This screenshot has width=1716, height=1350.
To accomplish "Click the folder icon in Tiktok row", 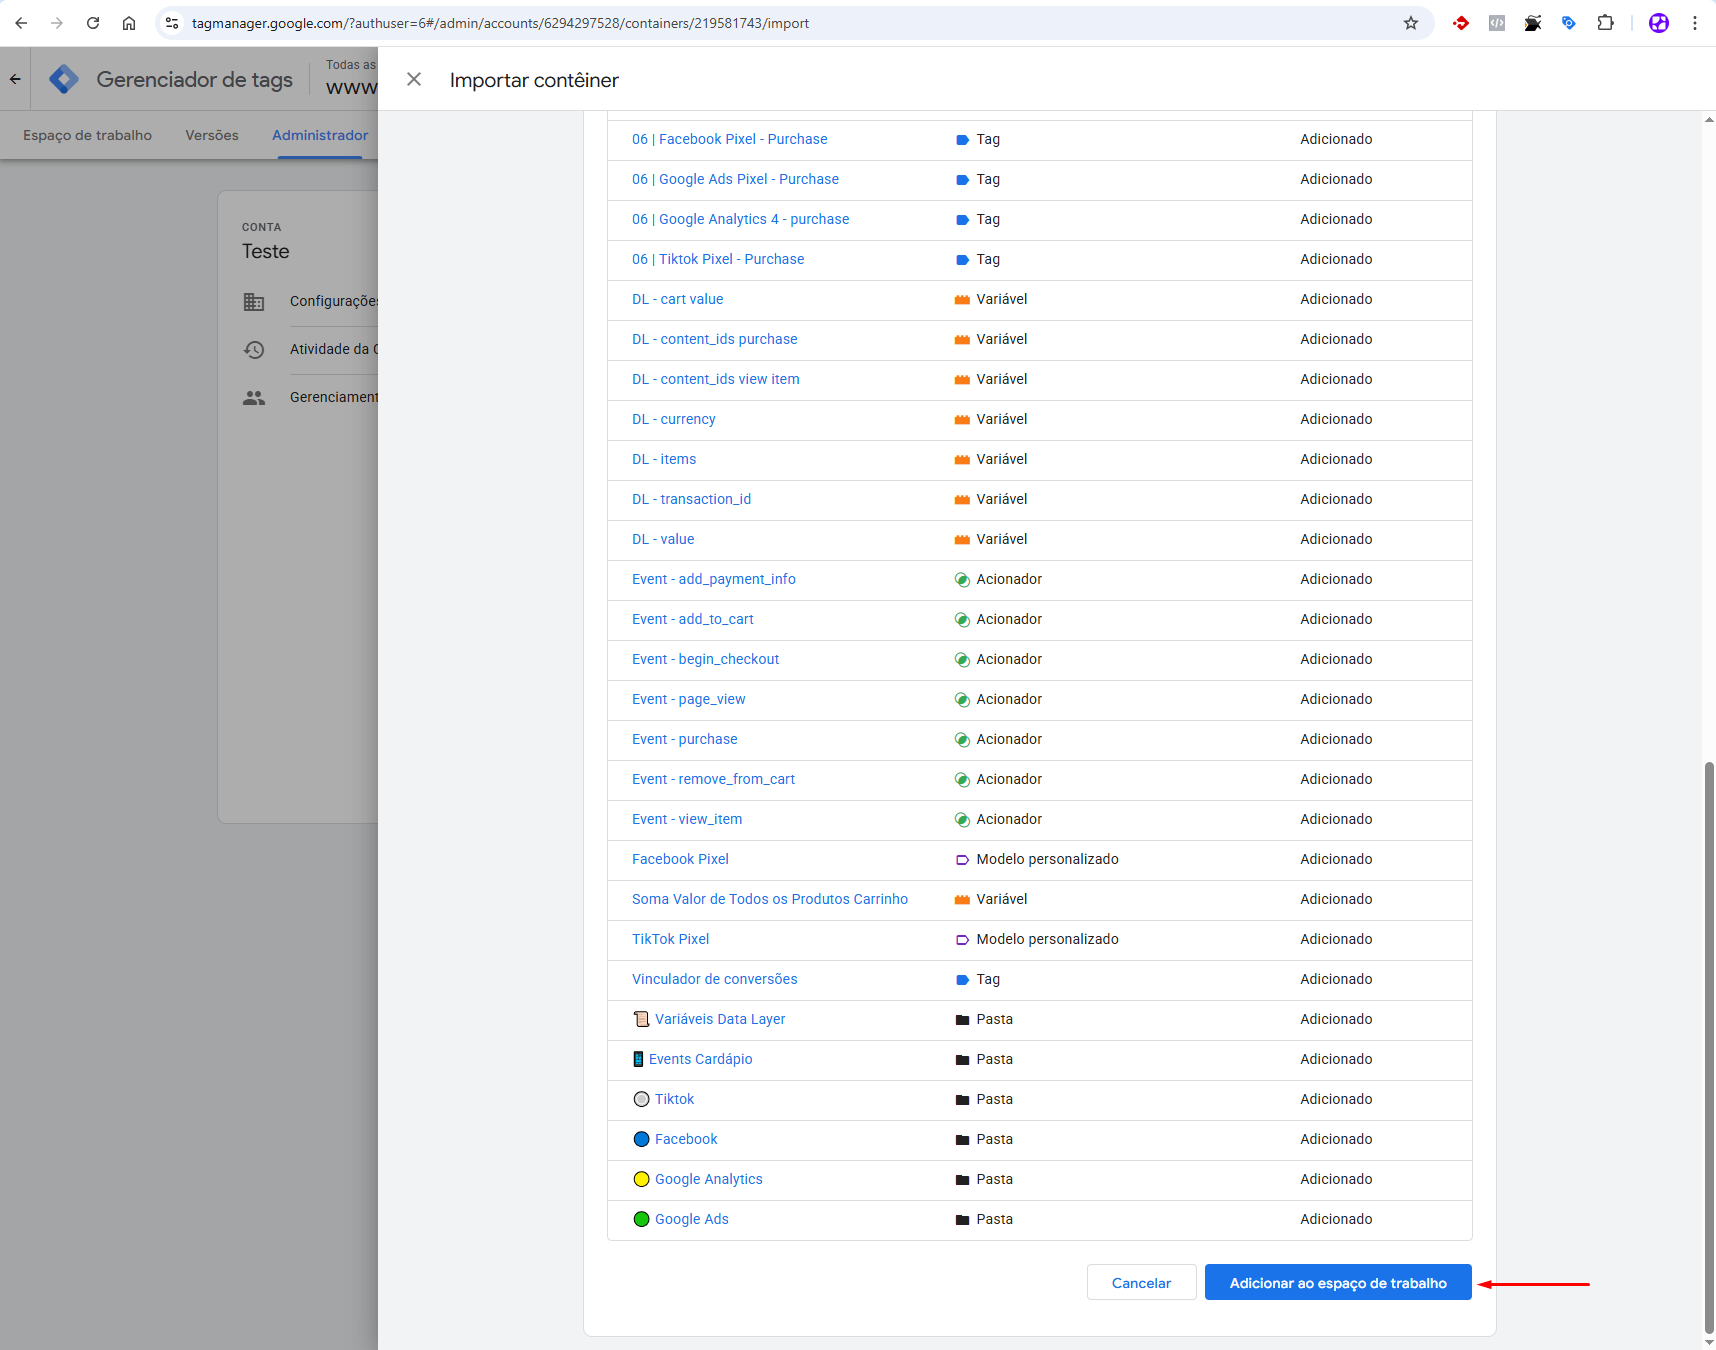I will click(x=962, y=1100).
